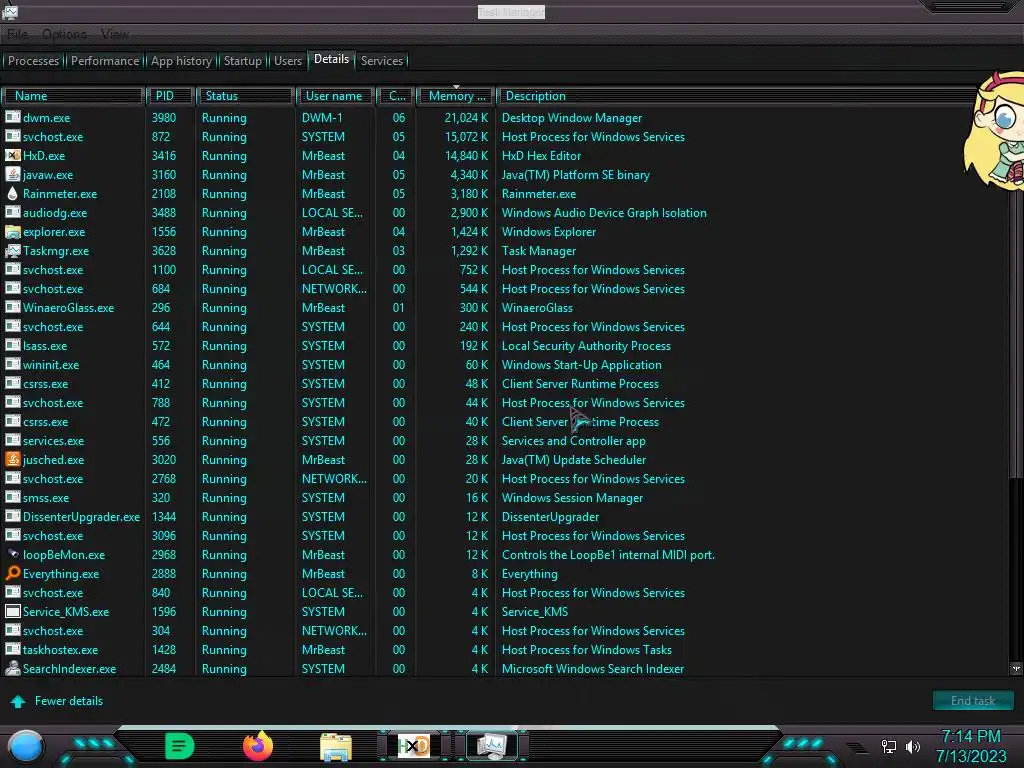Click the loopBeMon.exe icon
The image size is (1024, 768).
tap(12, 554)
